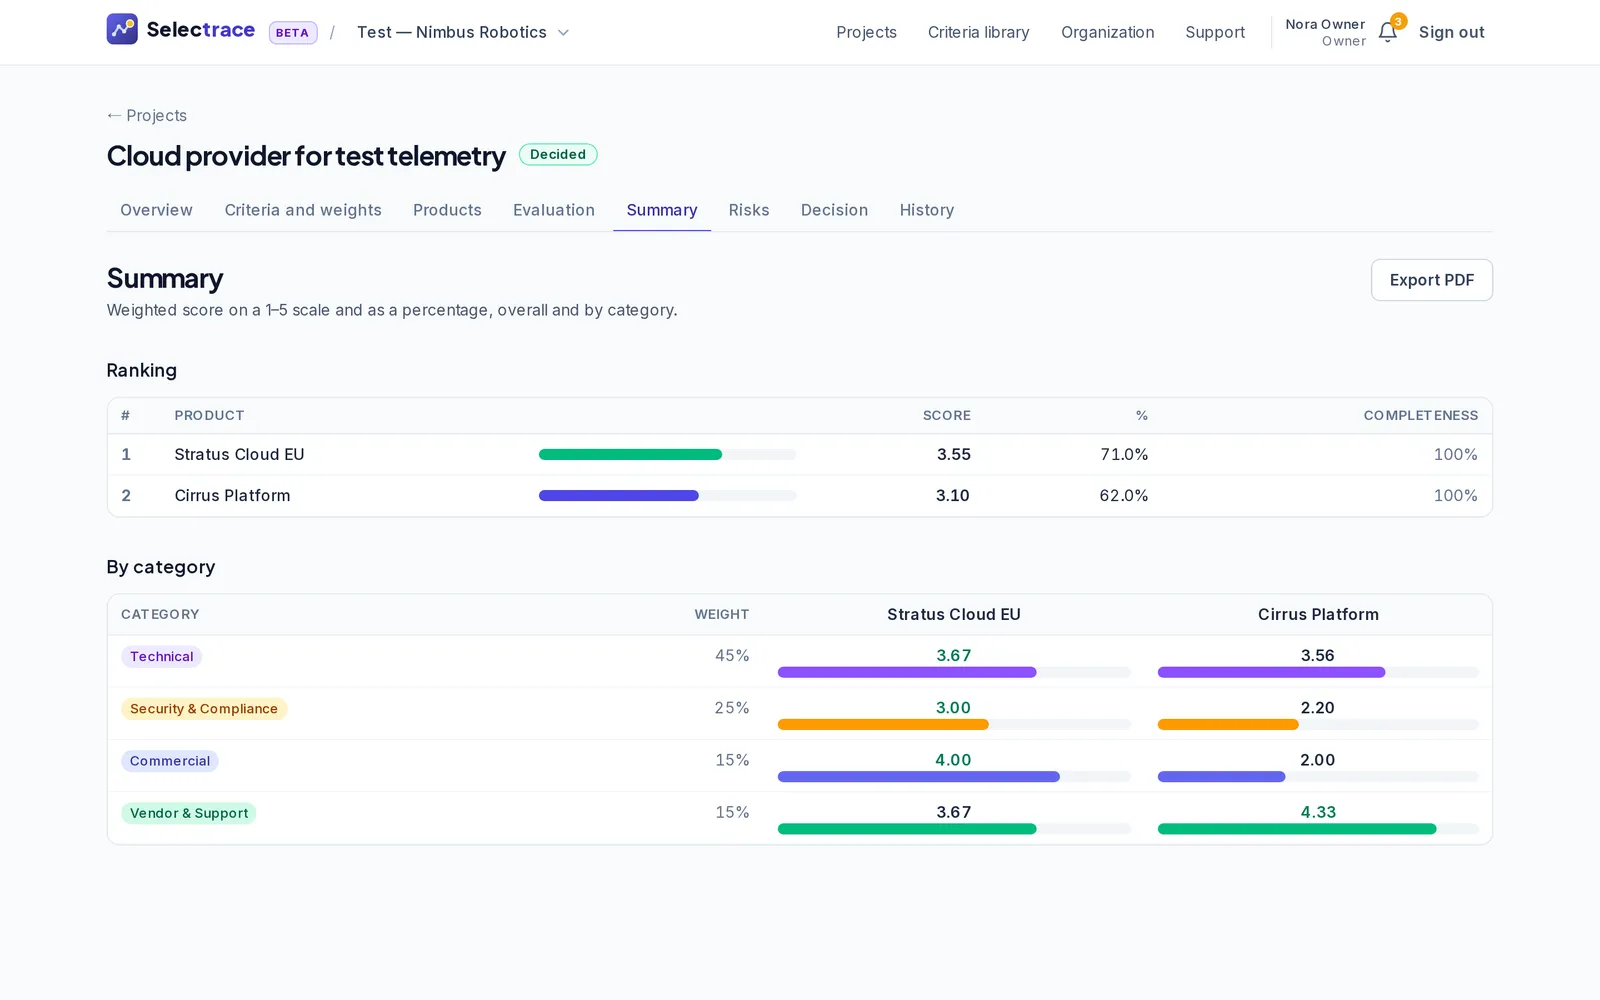This screenshot has height=1000, width=1600.
Task: Click the BETA badge beside Selectrace
Action: 292,33
